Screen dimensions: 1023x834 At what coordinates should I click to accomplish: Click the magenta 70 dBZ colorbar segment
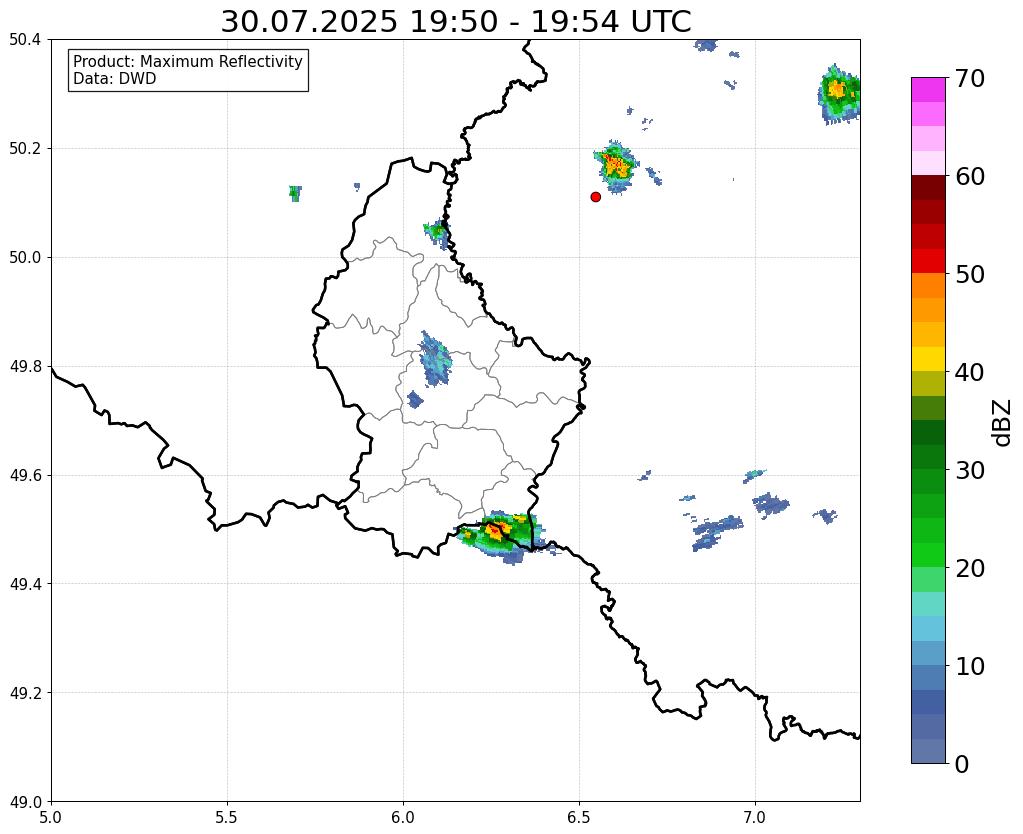pos(928,89)
